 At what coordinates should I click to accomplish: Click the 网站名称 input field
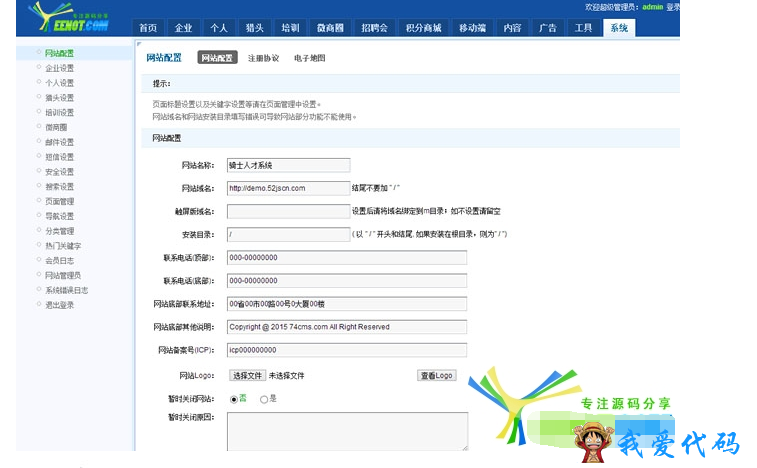[288, 165]
